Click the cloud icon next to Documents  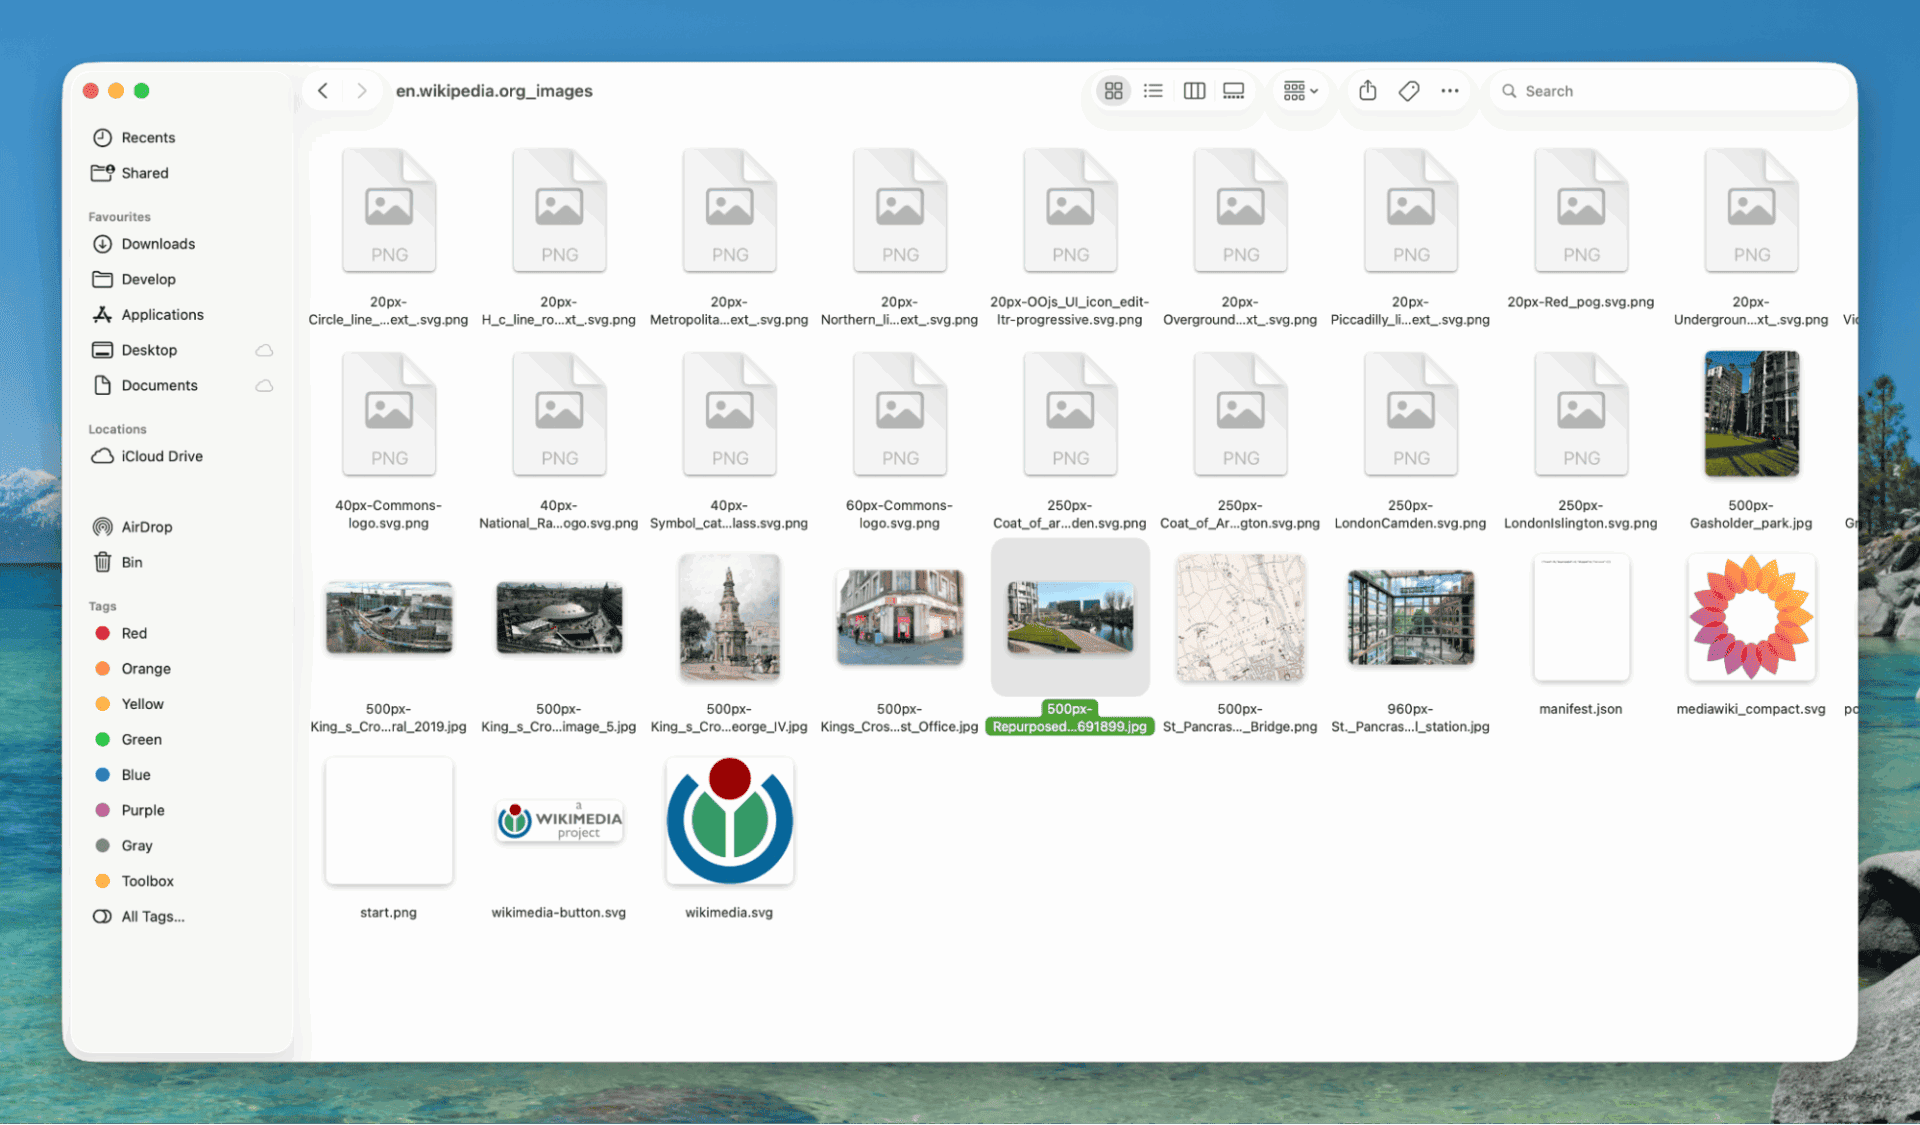click(264, 386)
